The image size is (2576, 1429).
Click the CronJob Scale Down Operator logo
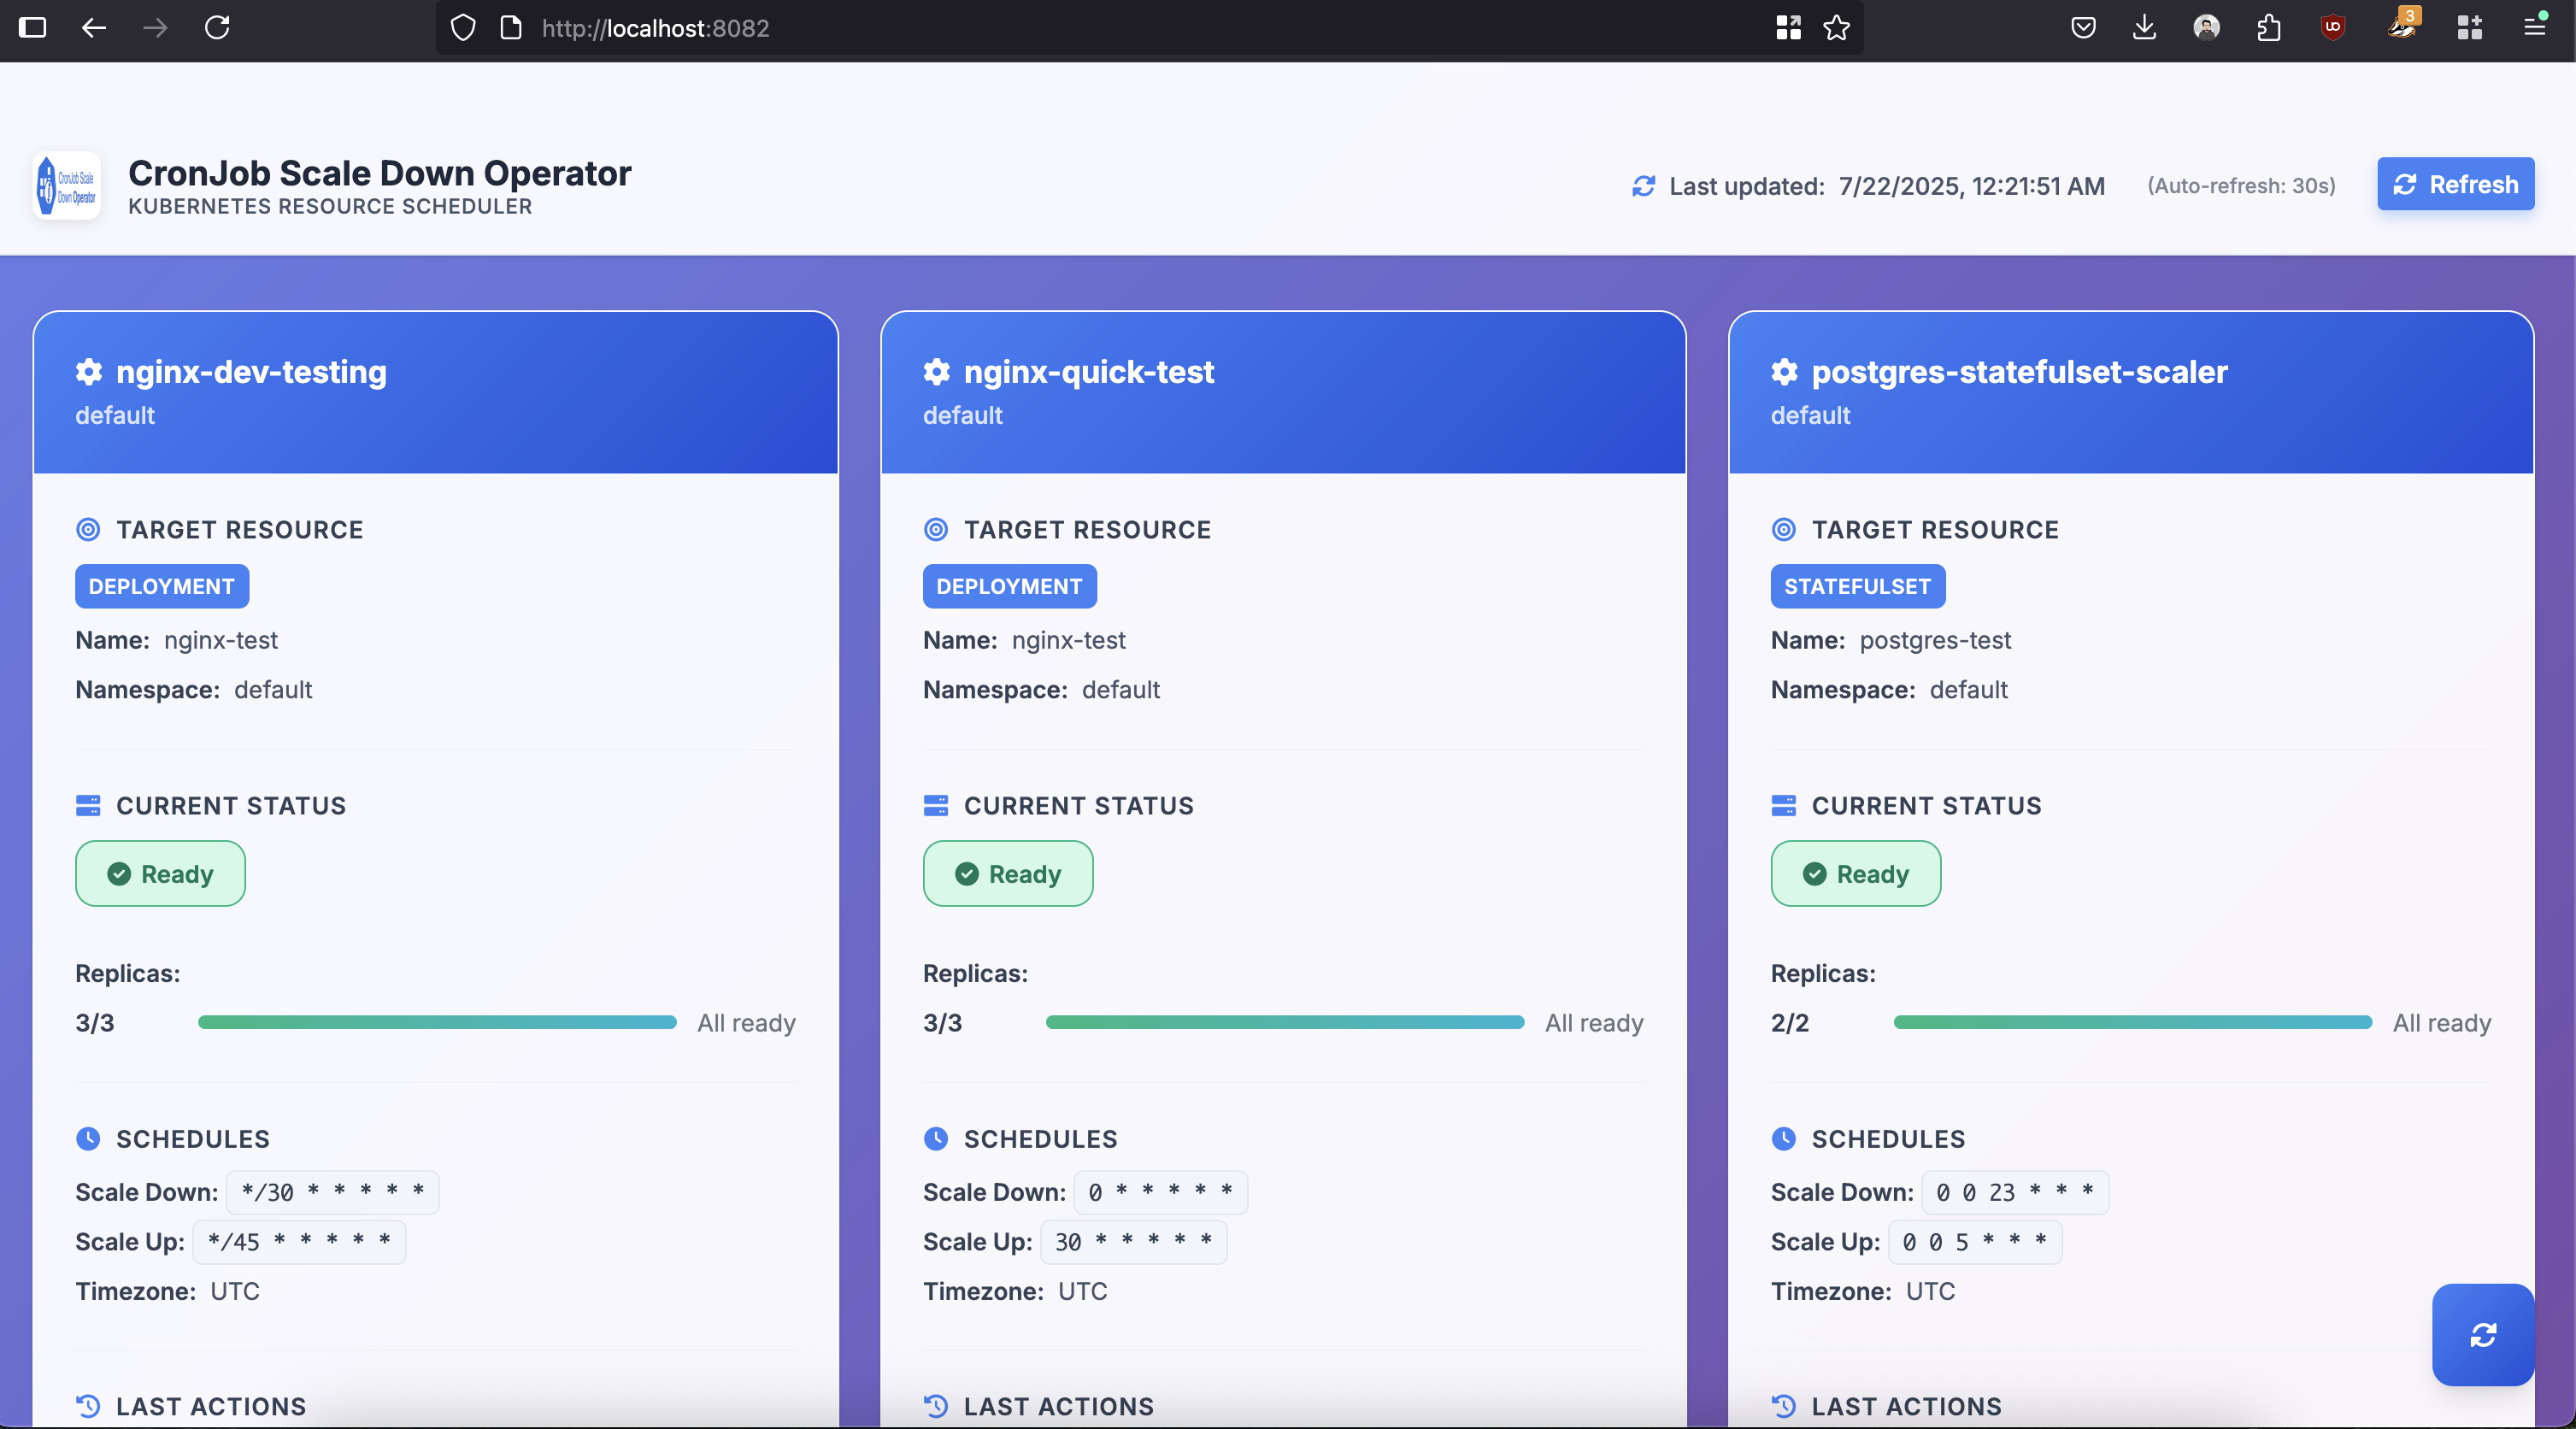(65, 185)
